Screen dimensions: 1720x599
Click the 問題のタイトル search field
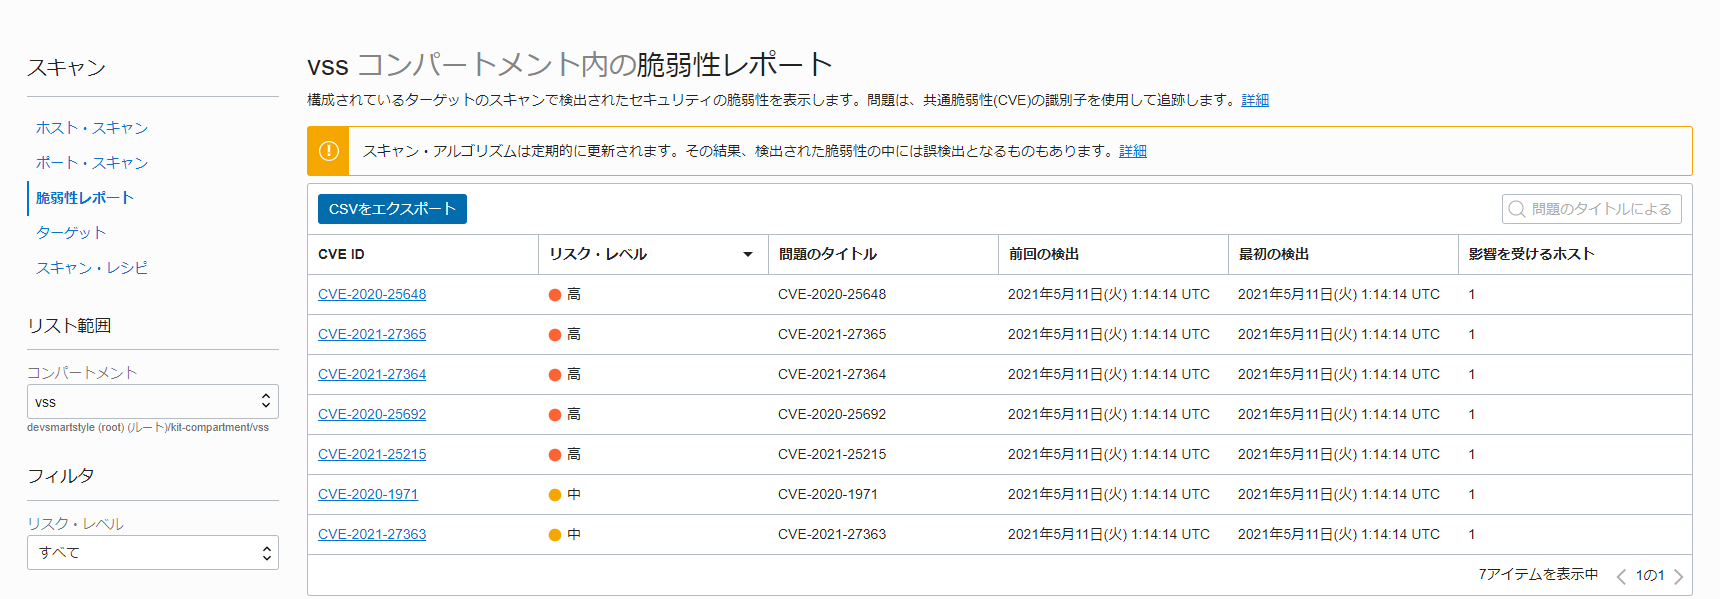1592,209
